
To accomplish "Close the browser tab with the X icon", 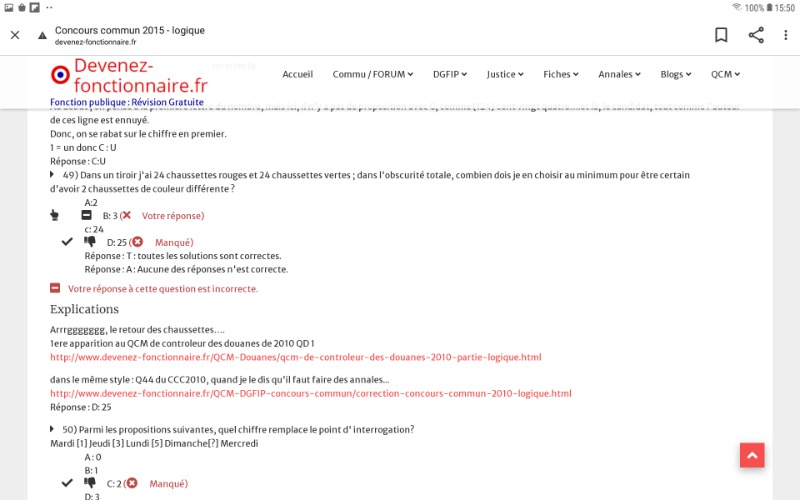I will pyautogui.click(x=15, y=35).
